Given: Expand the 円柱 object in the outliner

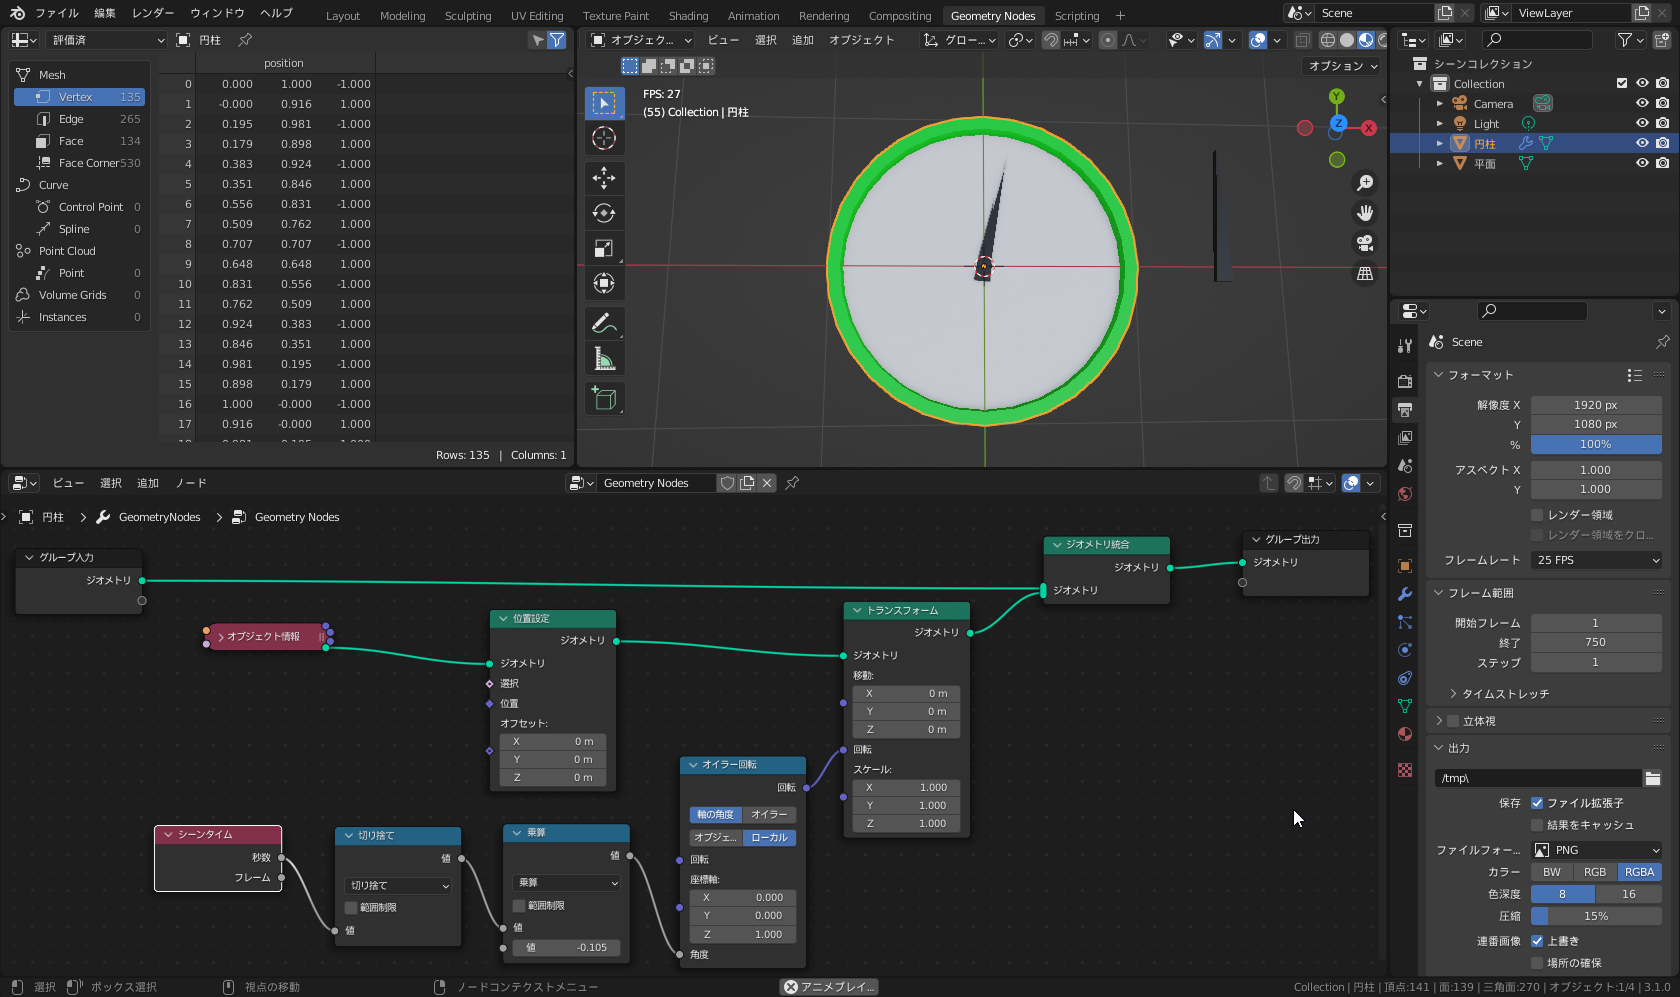Looking at the screenshot, I should point(1440,144).
